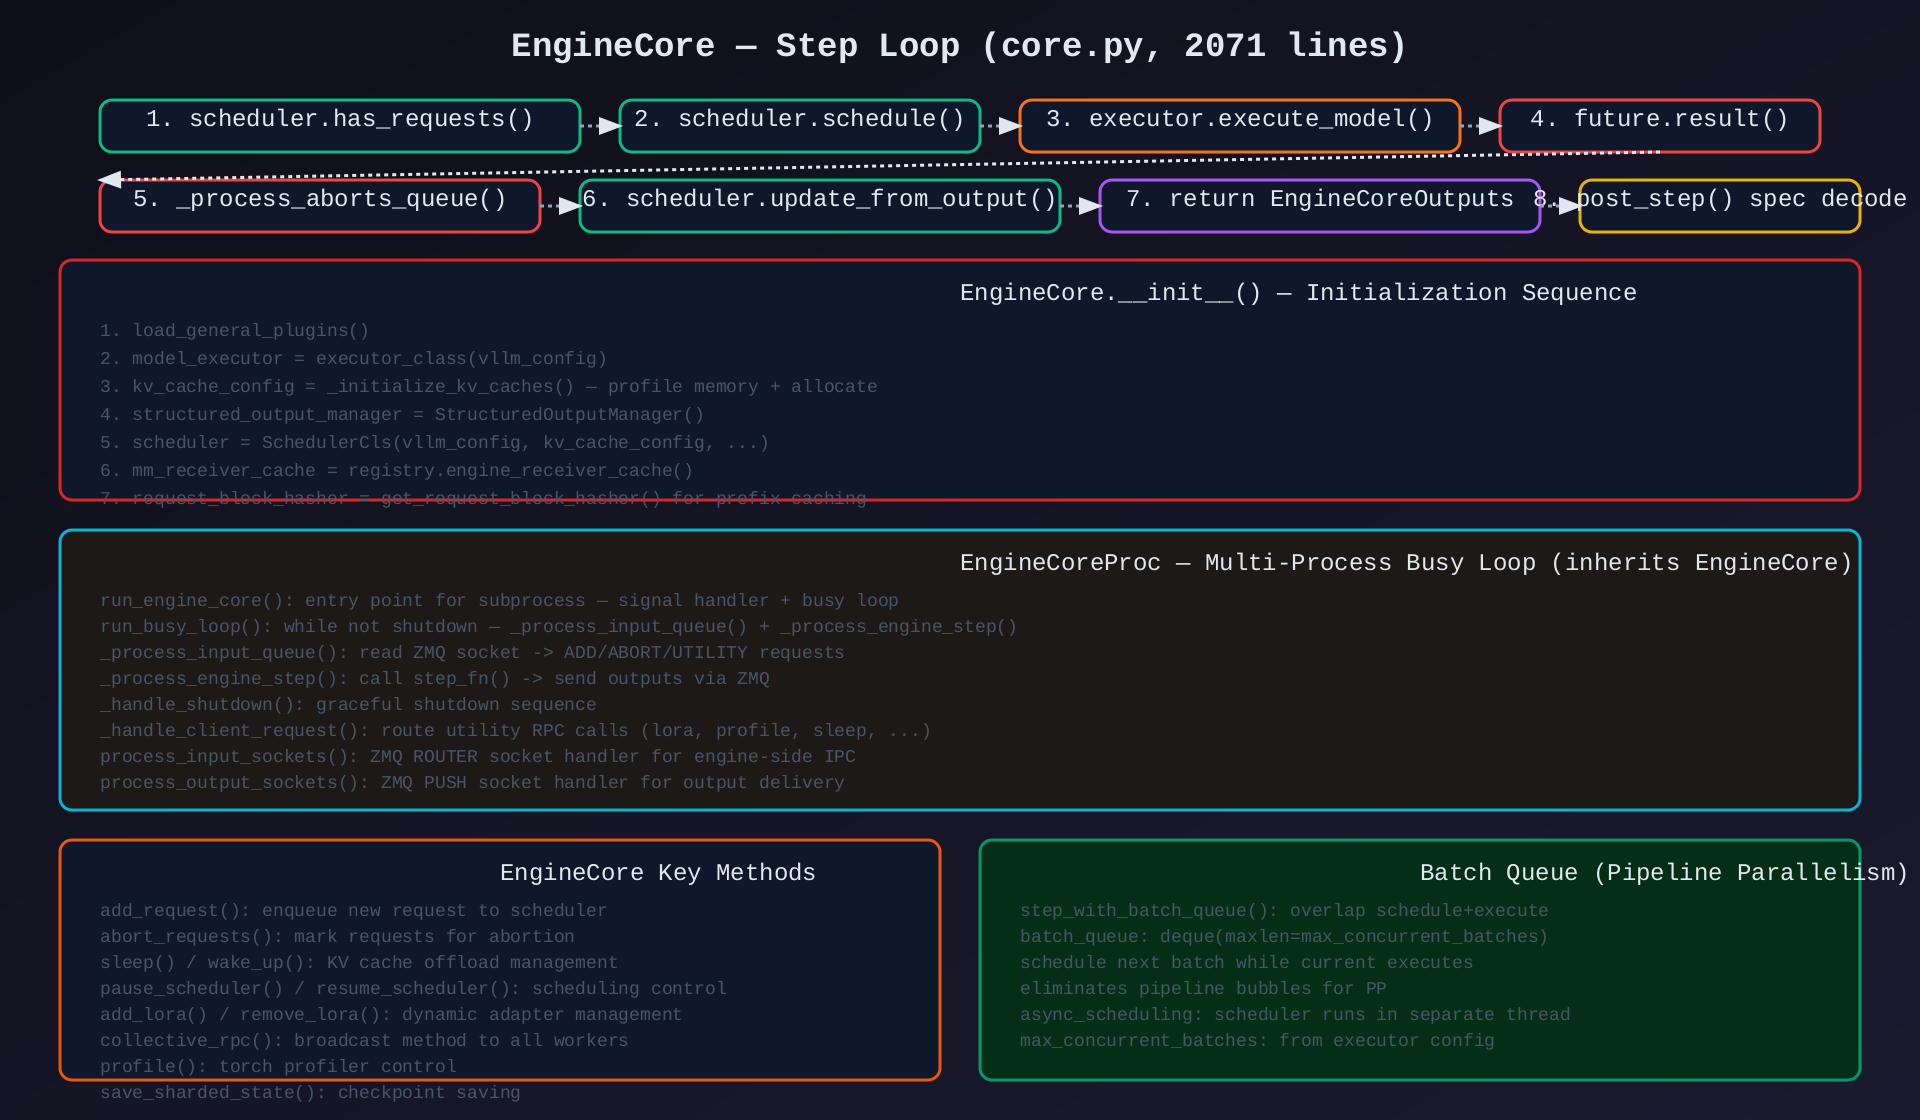The image size is (1920, 1120).
Task: Click the arrow pointing to future.result step
Action: [x=1480, y=126]
